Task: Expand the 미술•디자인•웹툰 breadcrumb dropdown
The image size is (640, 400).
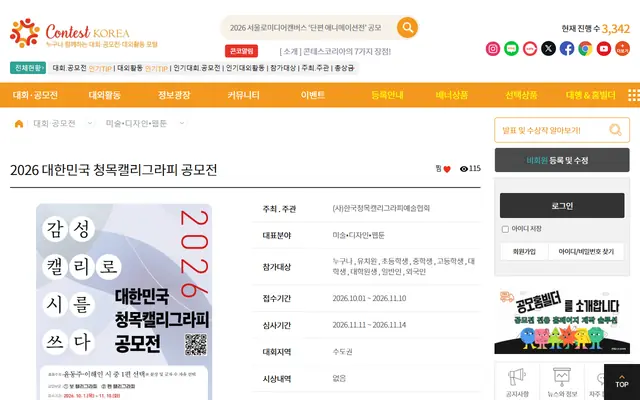Action: 182,123
